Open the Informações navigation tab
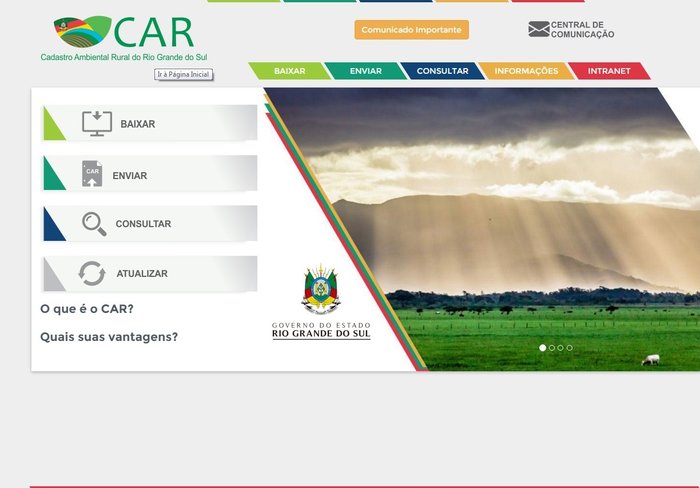 click(x=526, y=71)
